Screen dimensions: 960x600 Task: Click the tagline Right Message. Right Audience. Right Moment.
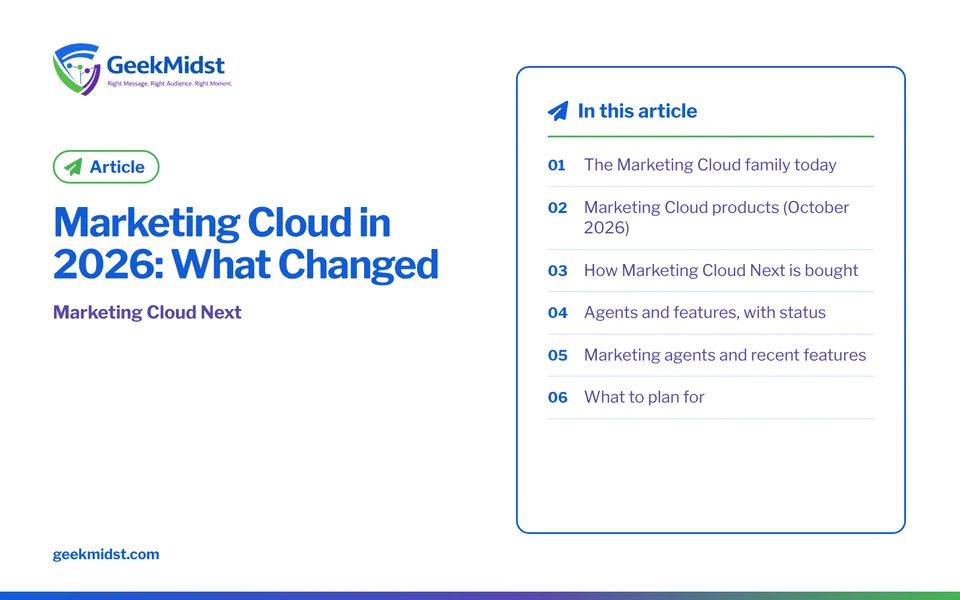(170, 83)
